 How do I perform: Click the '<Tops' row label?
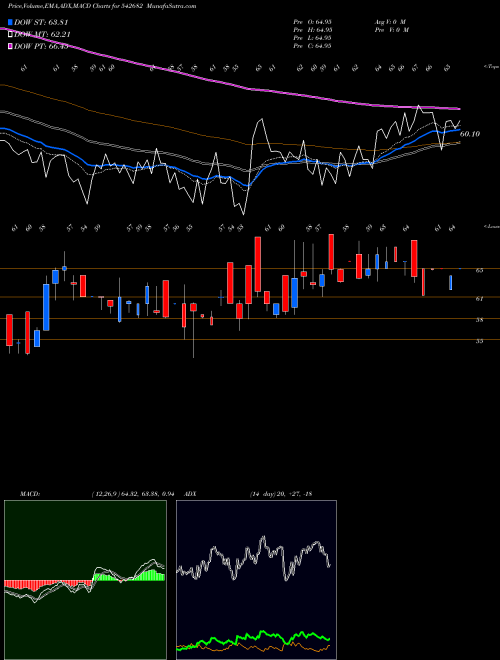(x=491, y=67)
